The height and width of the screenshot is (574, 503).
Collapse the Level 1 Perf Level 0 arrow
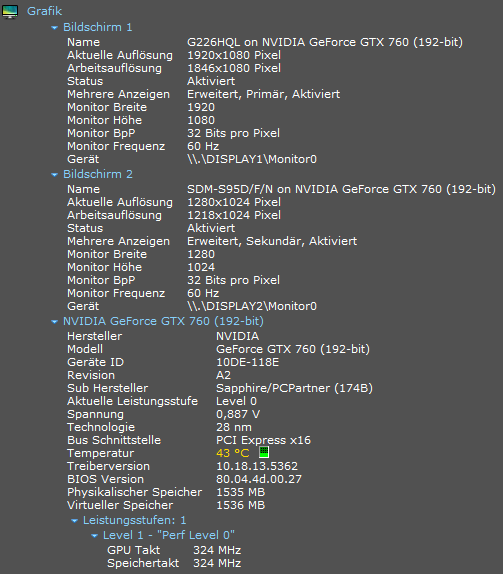coord(94,536)
